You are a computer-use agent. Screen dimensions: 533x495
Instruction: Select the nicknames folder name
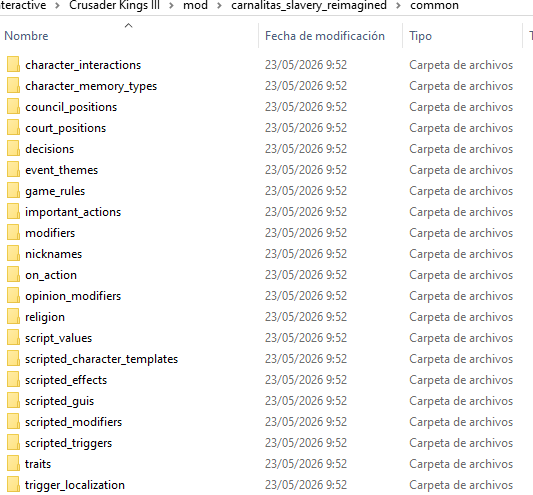coord(54,254)
